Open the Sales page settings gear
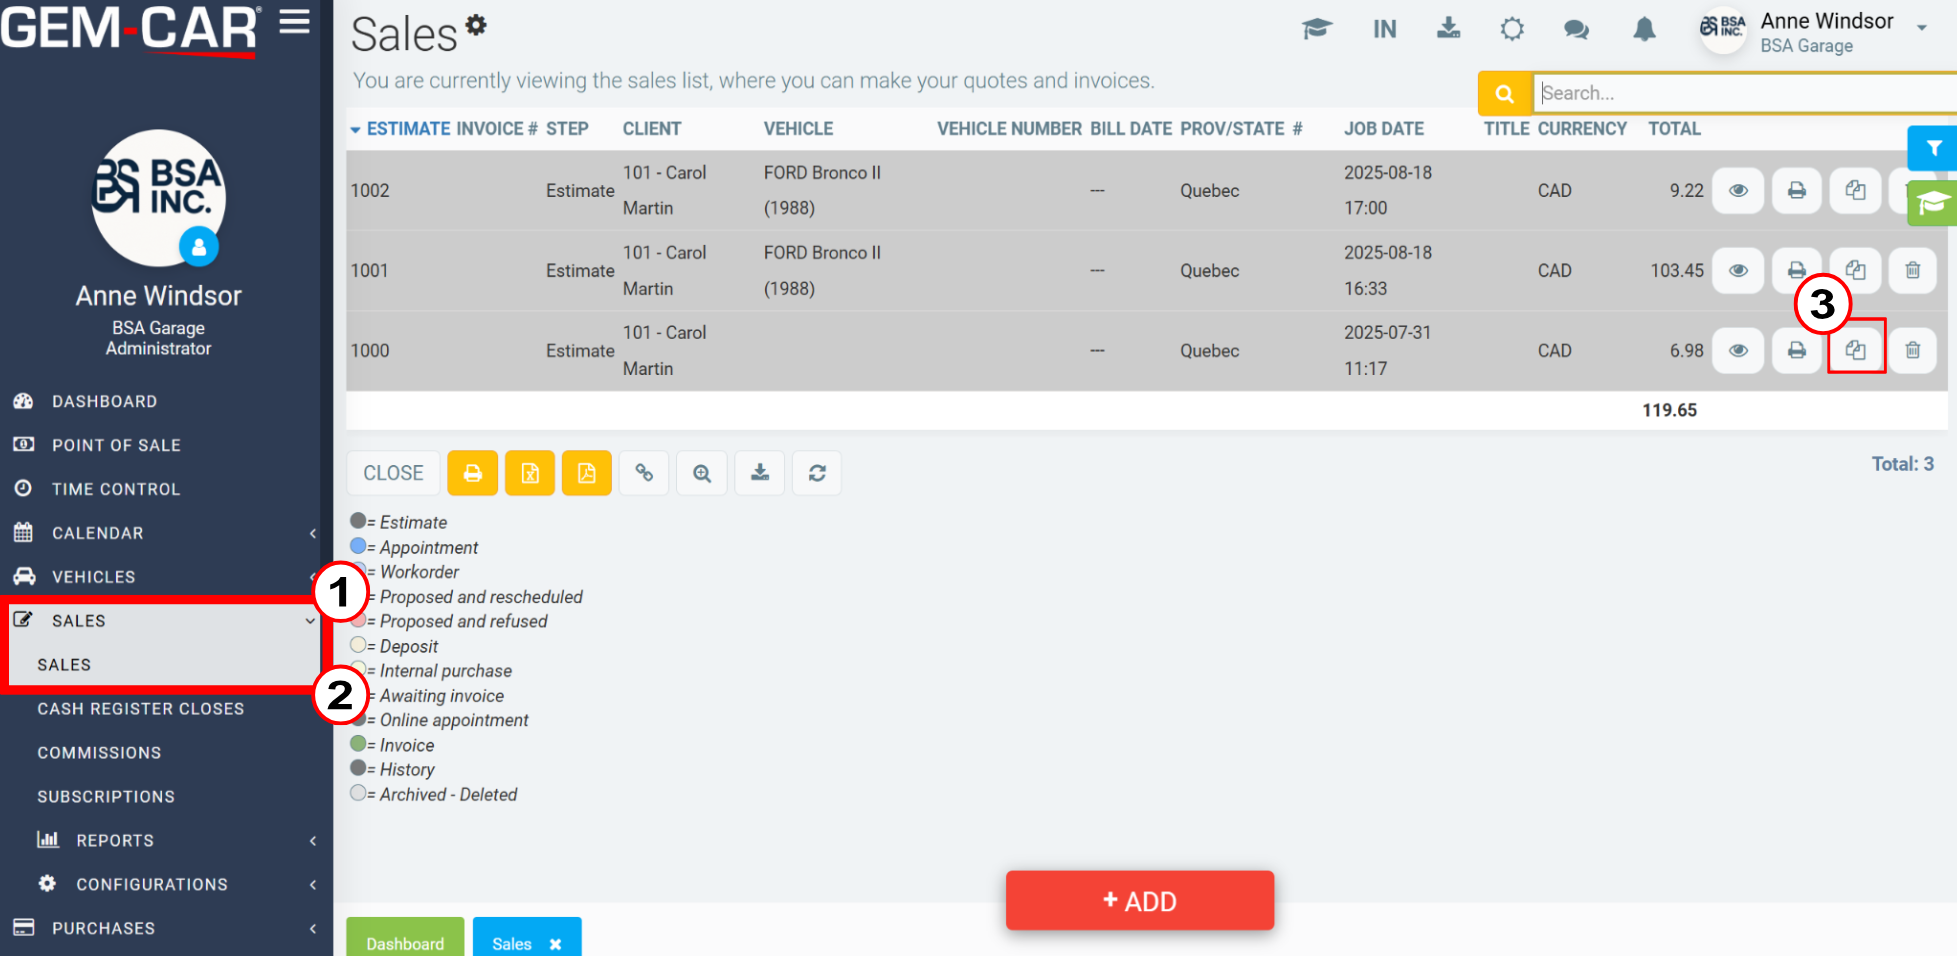The height and width of the screenshot is (957, 1957). (476, 24)
